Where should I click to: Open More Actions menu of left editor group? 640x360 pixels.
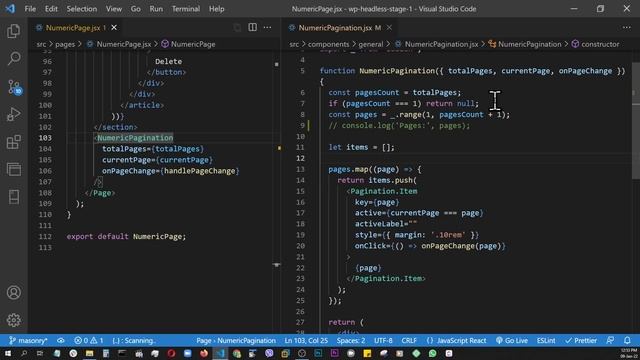pos(267,27)
